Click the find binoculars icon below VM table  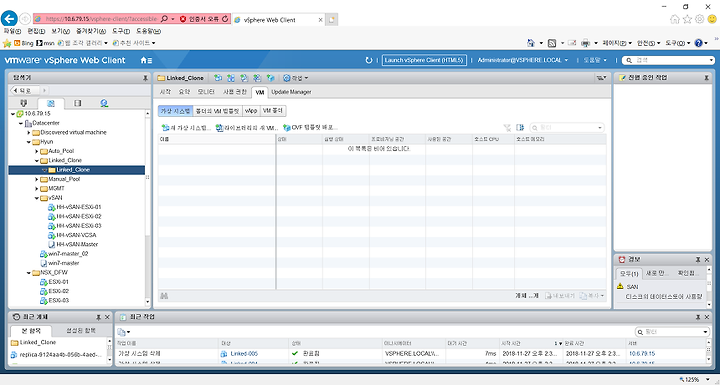[x=164, y=296]
